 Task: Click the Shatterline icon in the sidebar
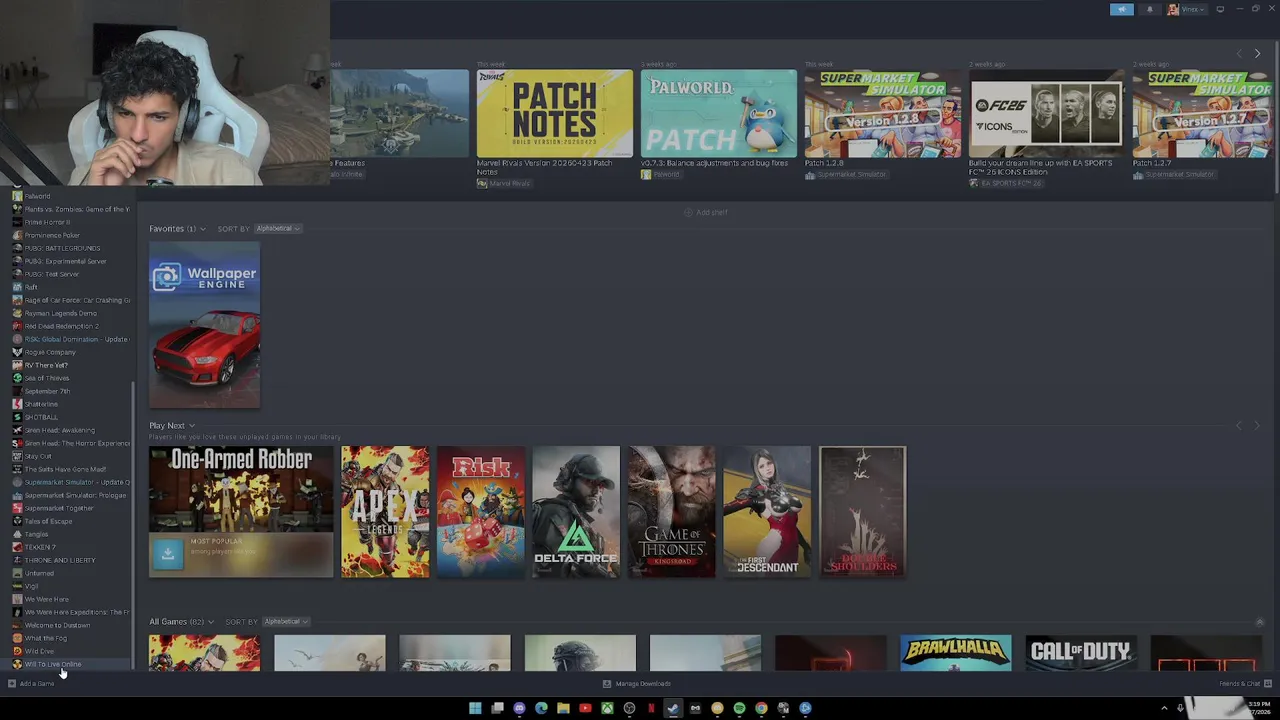(17, 404)
